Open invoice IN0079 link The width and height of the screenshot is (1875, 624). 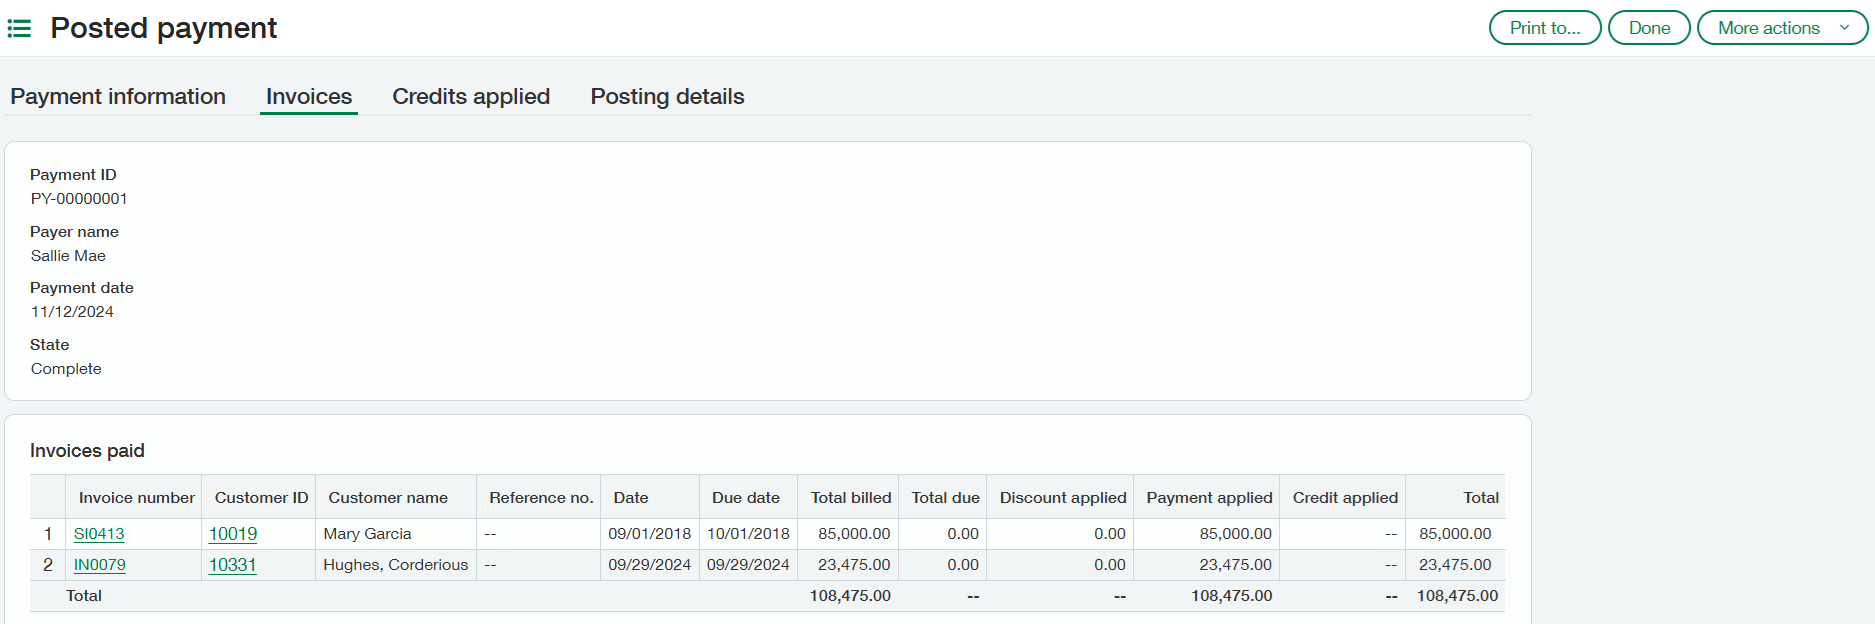pyautogui.click(x=100, y=565)
